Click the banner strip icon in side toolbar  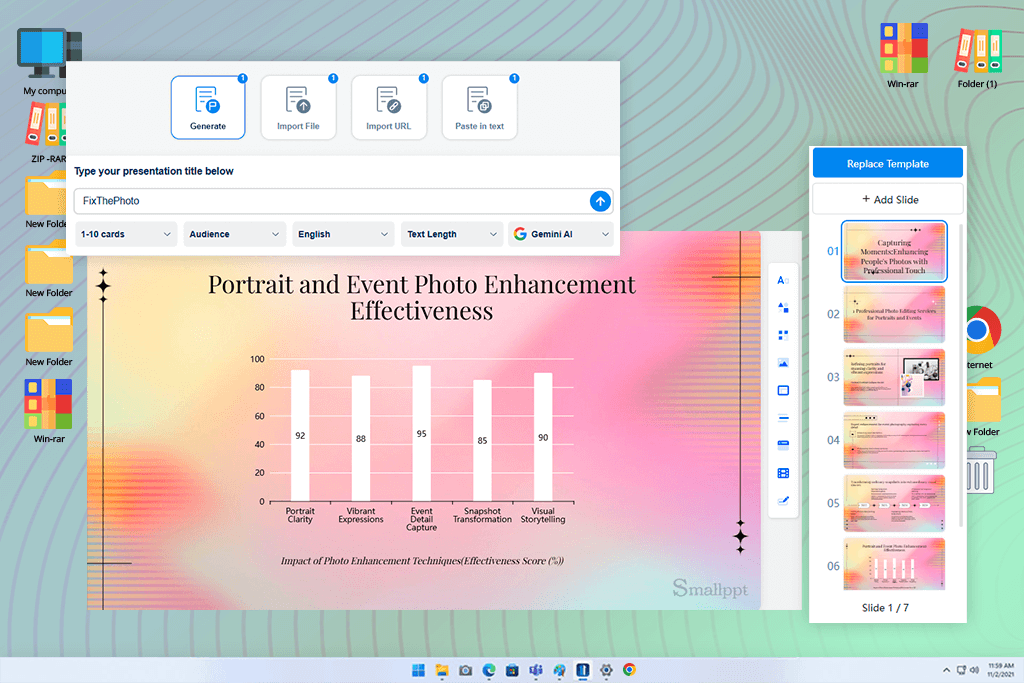(783, 445)
